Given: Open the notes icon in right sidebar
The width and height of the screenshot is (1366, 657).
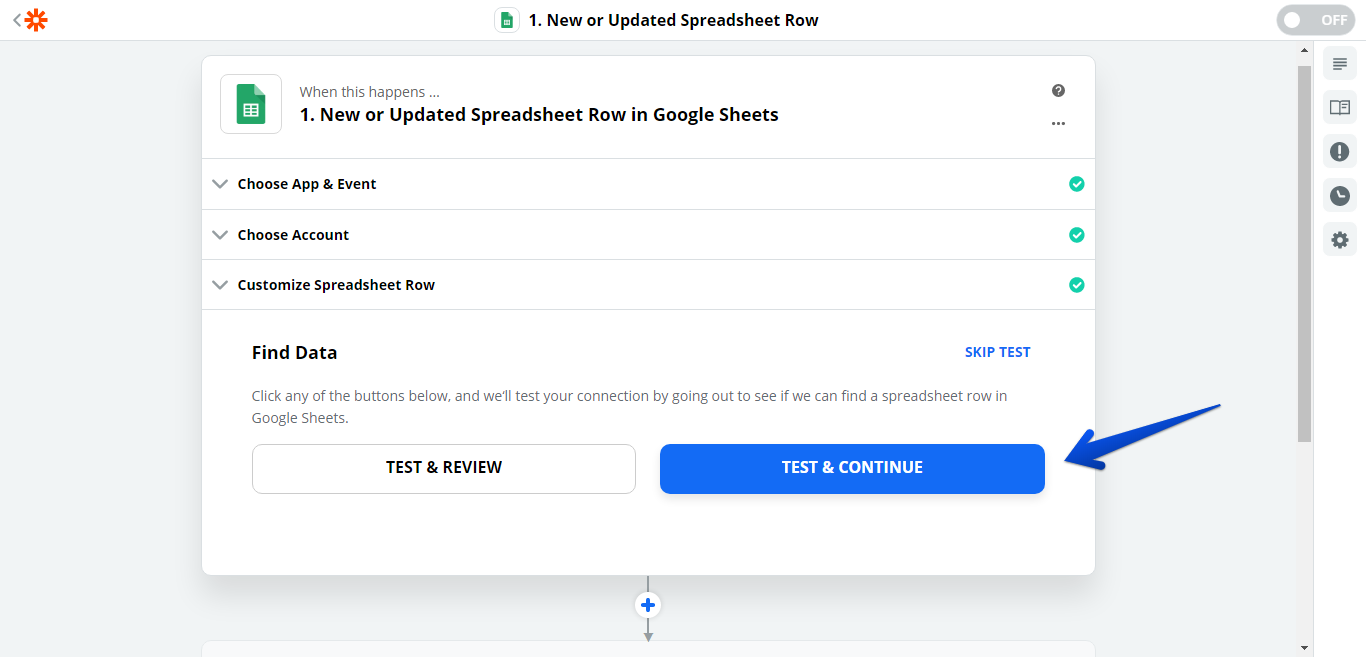Looking at the screenshot, I should coord(1339,64).
